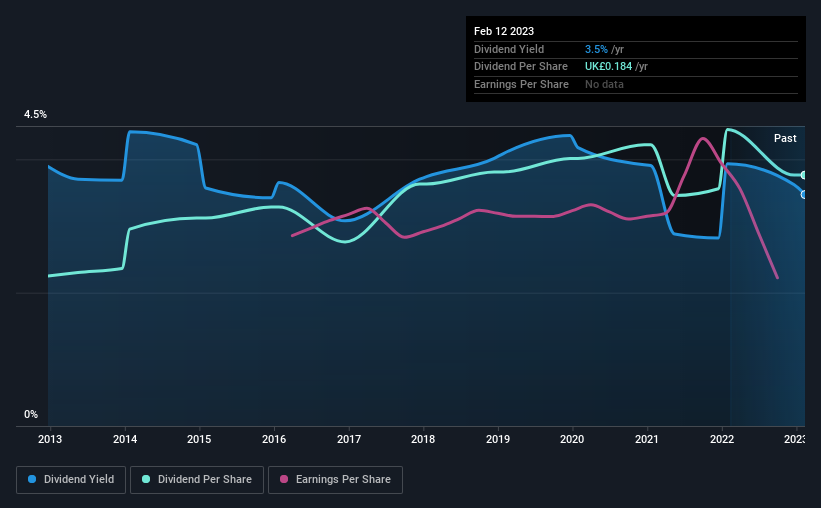Click the 3.5% Dividend Yield tooltip value
Image resolution: width=821 pixels, height=508 pixels.
point(596,49)
